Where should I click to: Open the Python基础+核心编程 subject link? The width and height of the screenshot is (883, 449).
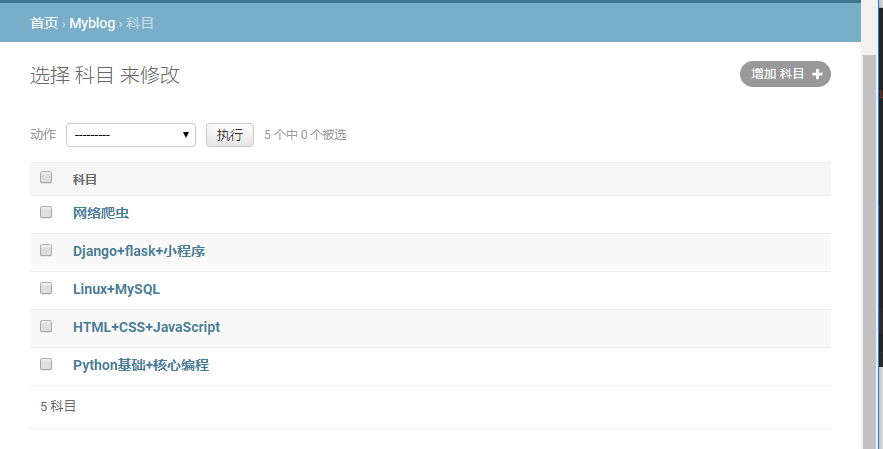tap(141, 365)
